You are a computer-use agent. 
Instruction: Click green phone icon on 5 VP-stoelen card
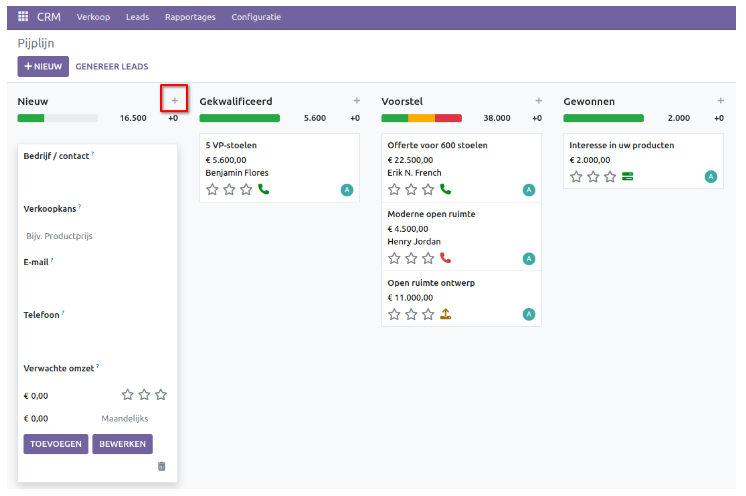[264, 189]
